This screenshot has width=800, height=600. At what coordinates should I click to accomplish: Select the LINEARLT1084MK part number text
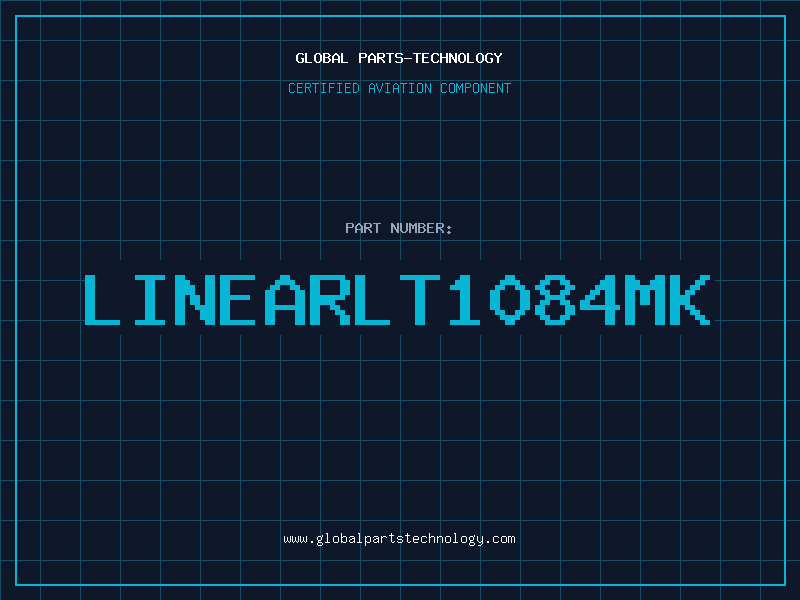(x=397, y=300)
